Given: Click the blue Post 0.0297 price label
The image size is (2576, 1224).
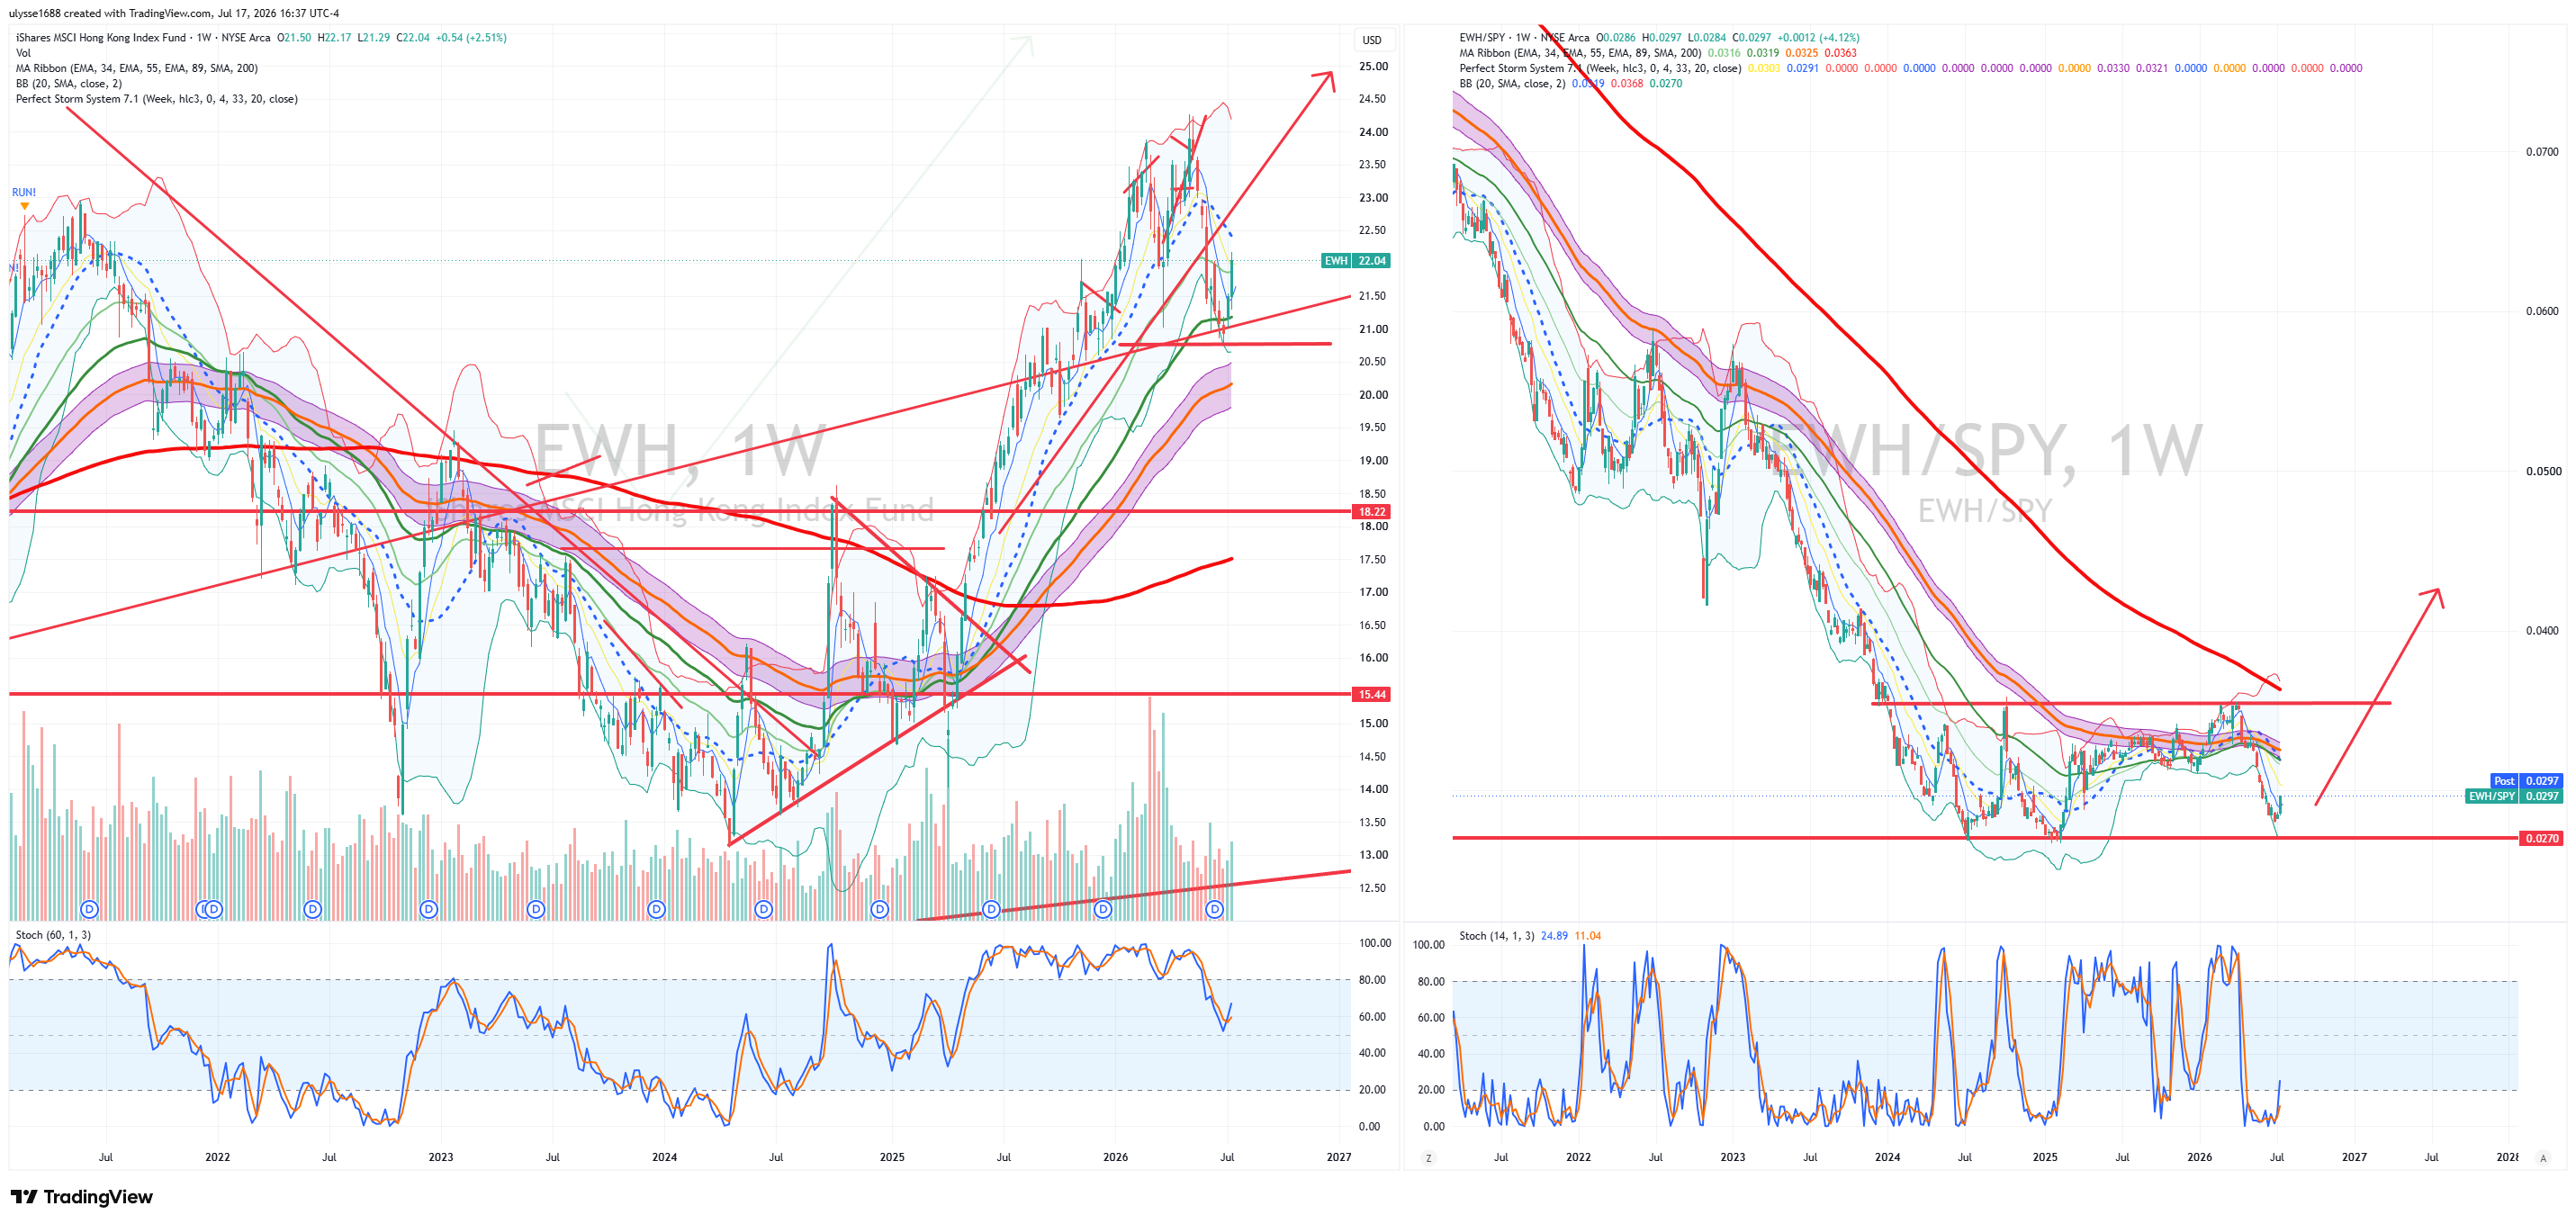Looking at the screenshot, I should pos(2526,781).
